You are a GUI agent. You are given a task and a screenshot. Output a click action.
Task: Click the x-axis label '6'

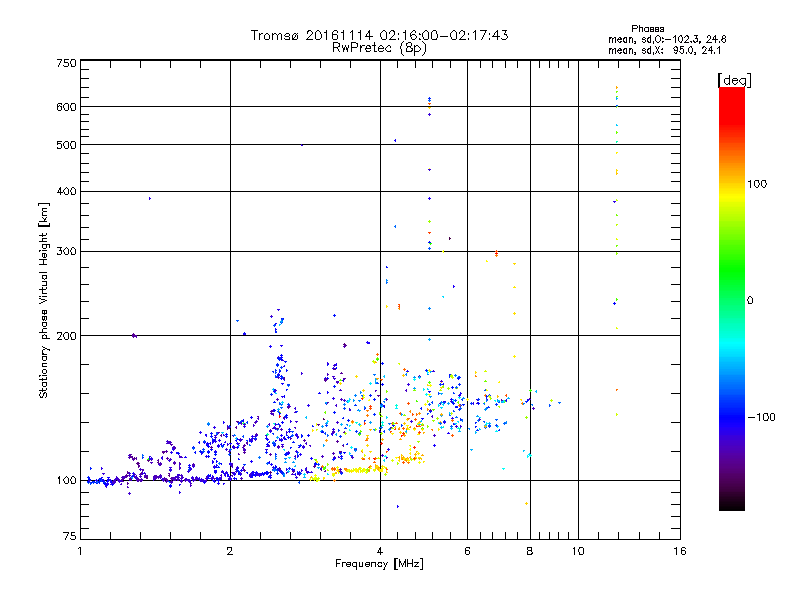(467, 551)
